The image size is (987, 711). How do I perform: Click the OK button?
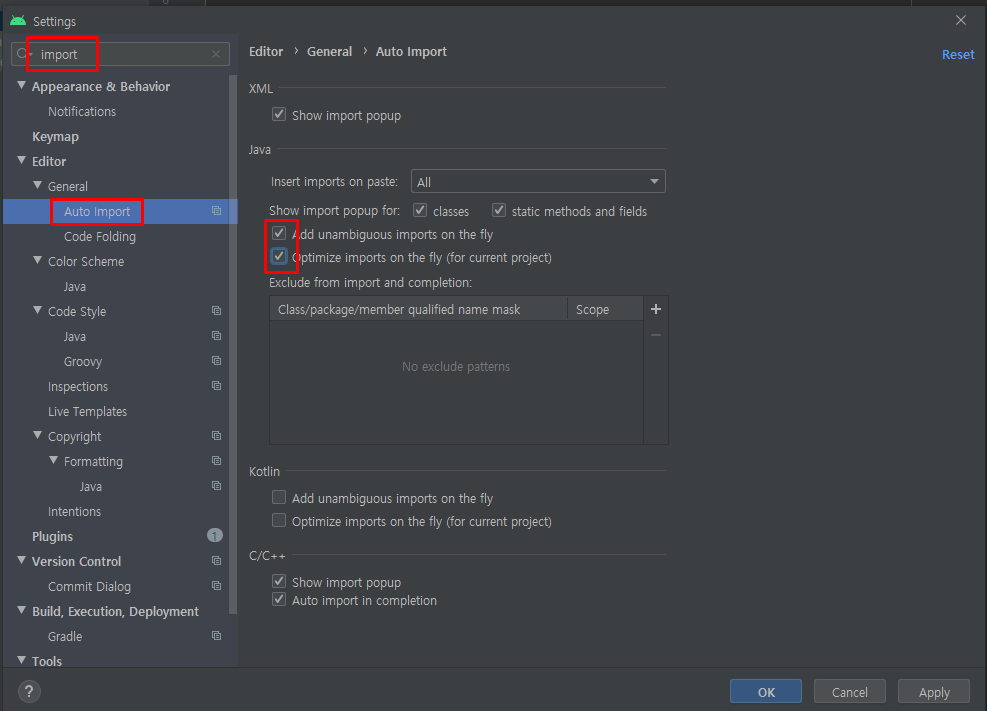[x=766, y=691]
